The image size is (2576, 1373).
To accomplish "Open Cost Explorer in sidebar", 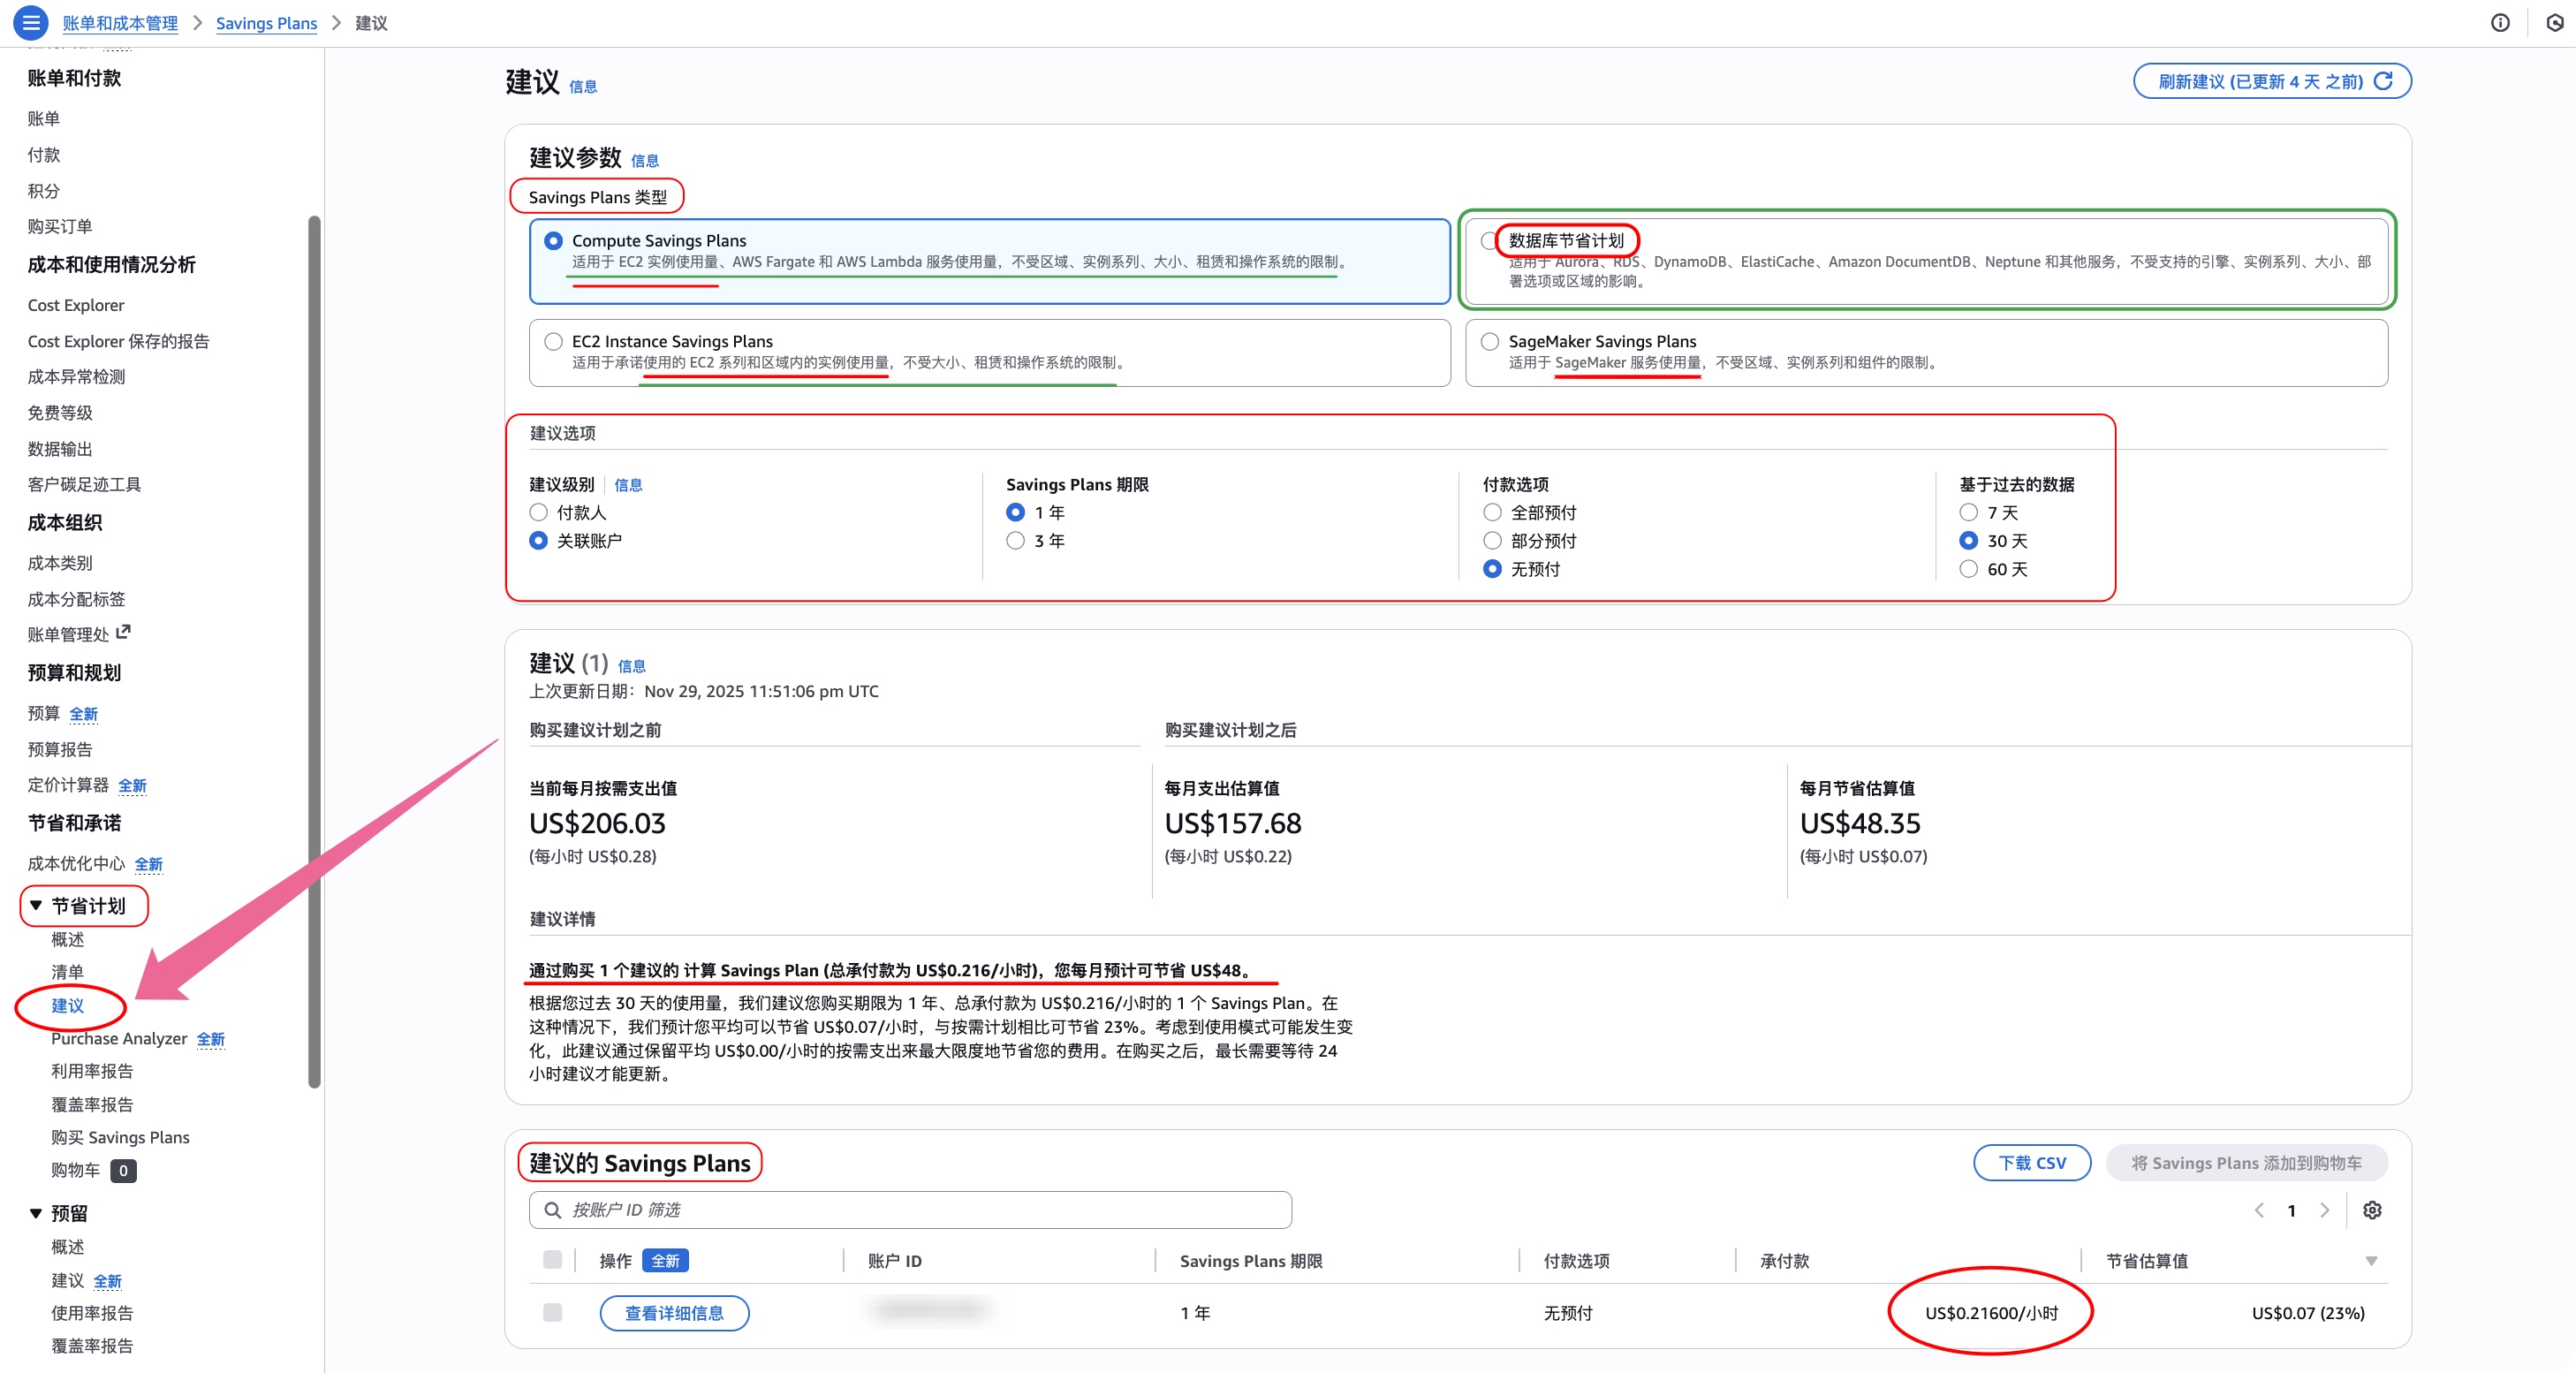I will [x=76, y=305].
